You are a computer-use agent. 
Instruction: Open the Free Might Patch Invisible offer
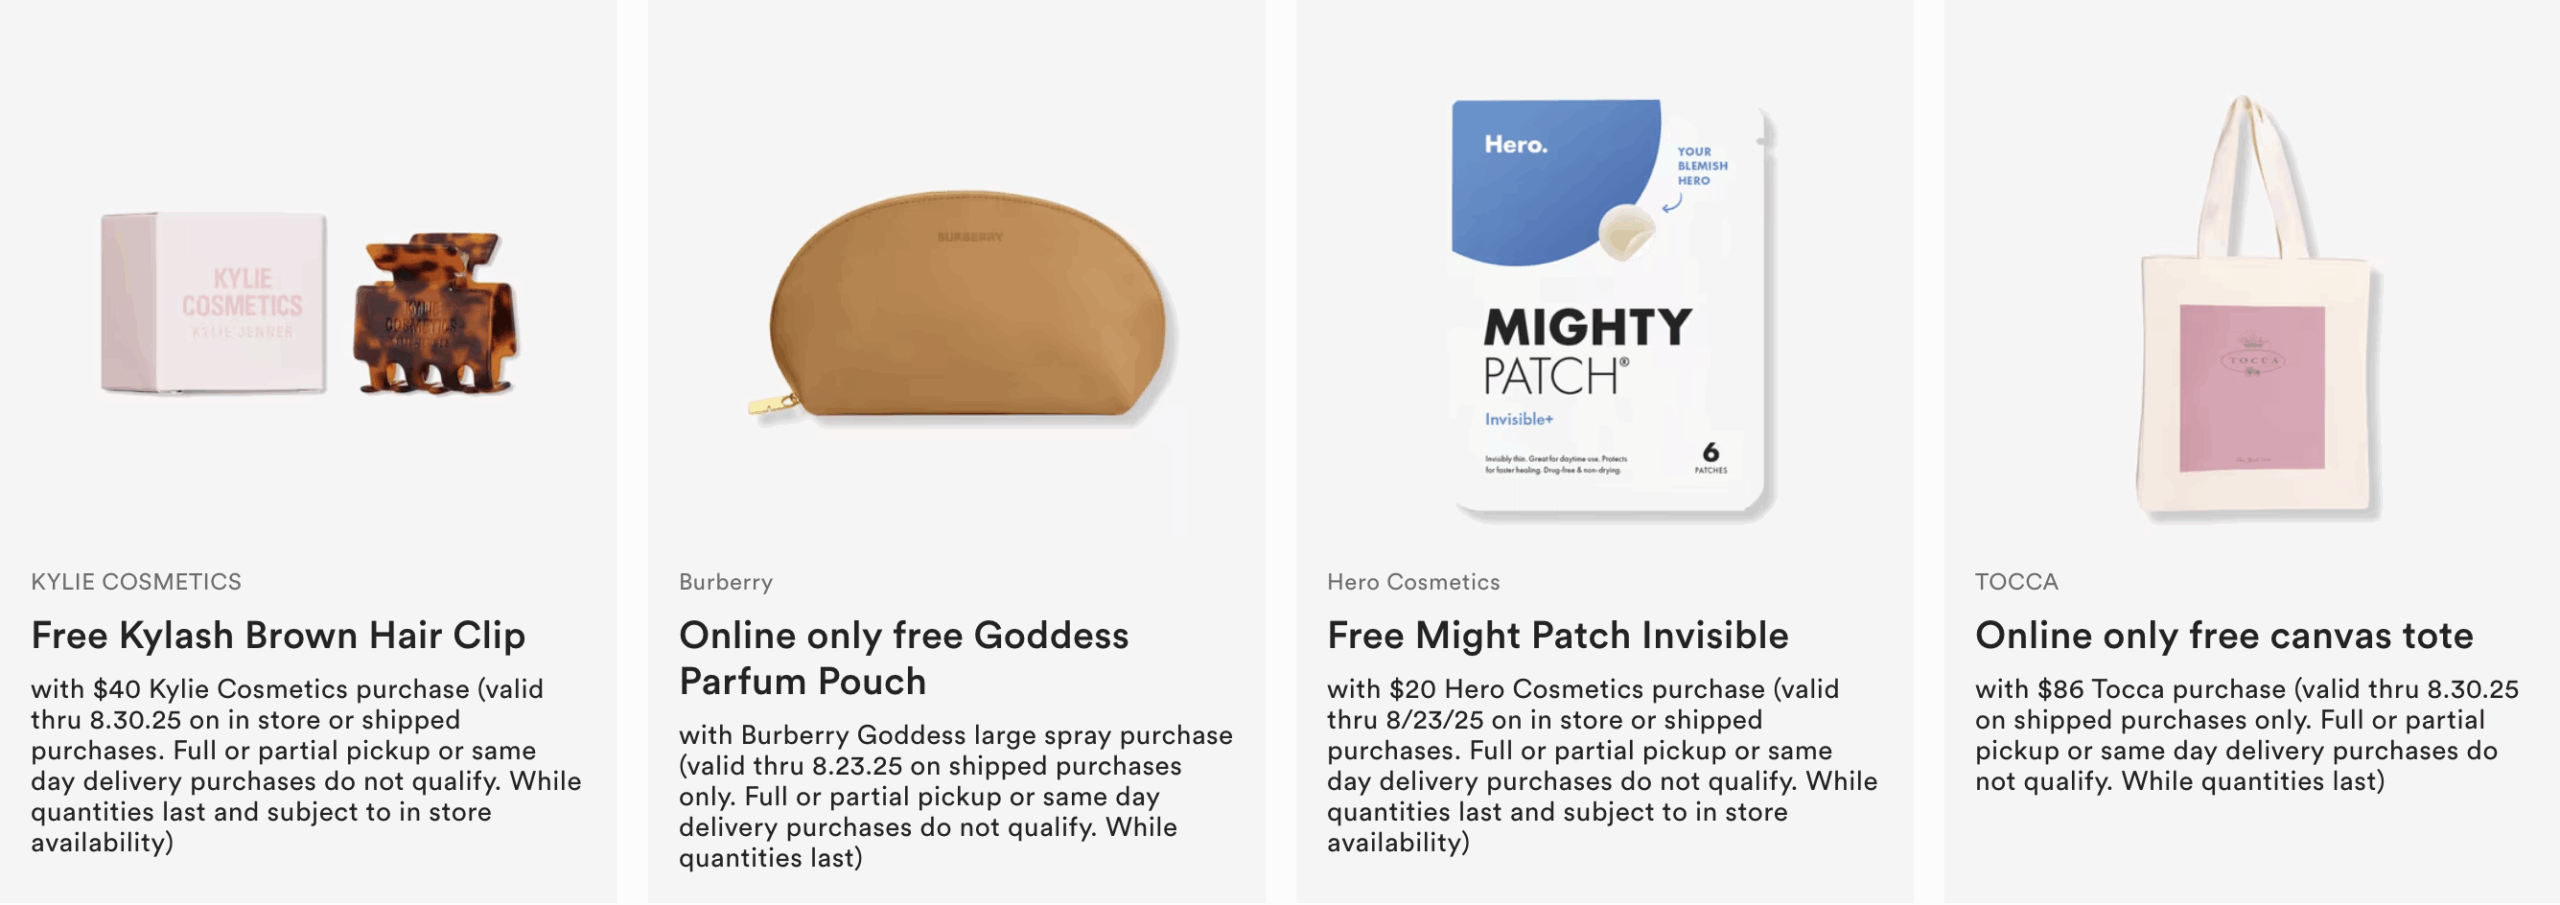pyautogui.click(x=1557, y=636)
